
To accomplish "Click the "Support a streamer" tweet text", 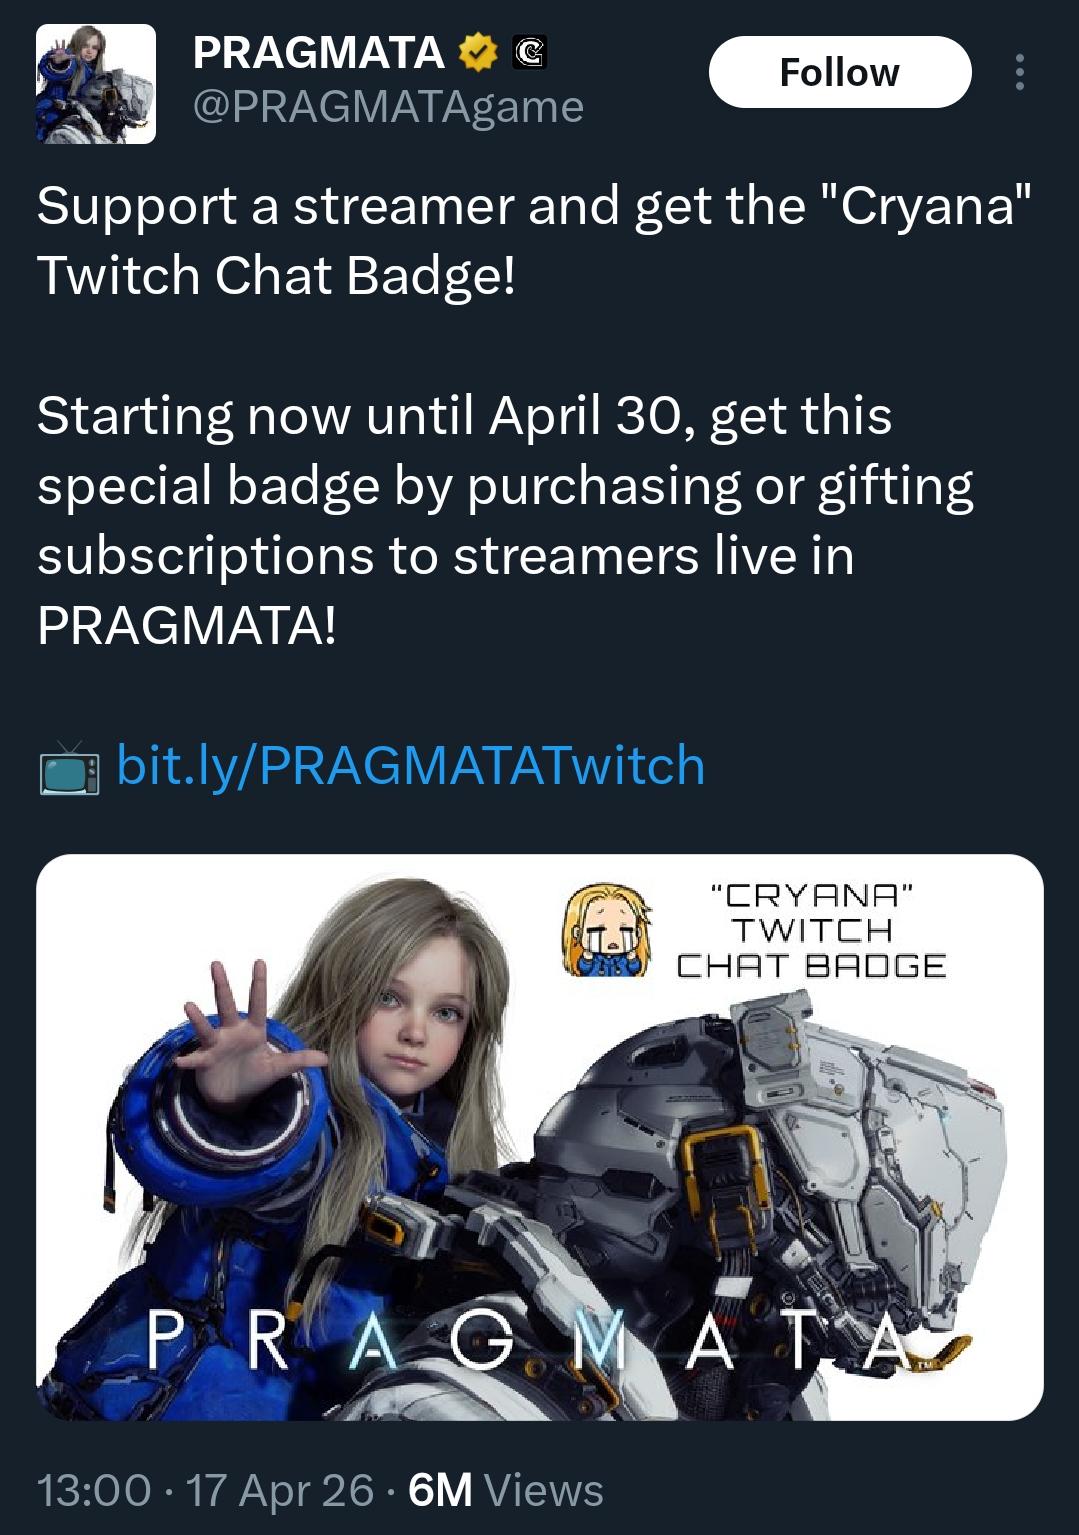I will pos(533,240).
